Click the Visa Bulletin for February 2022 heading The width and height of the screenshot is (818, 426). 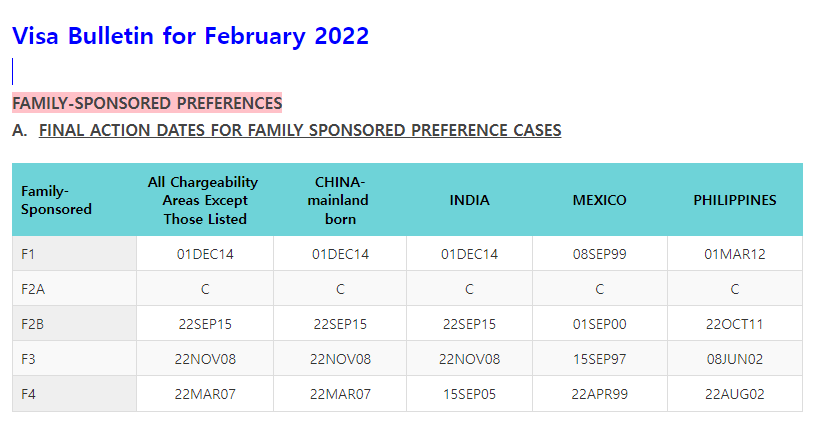pyautogui.click(x=190, y=36)
